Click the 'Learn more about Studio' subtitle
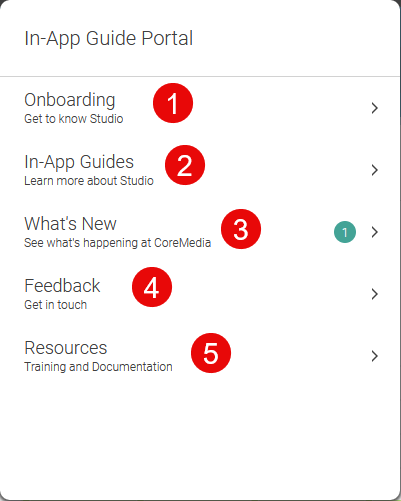The height and width of the screenshot is (501, 401). tap(89, 181)
